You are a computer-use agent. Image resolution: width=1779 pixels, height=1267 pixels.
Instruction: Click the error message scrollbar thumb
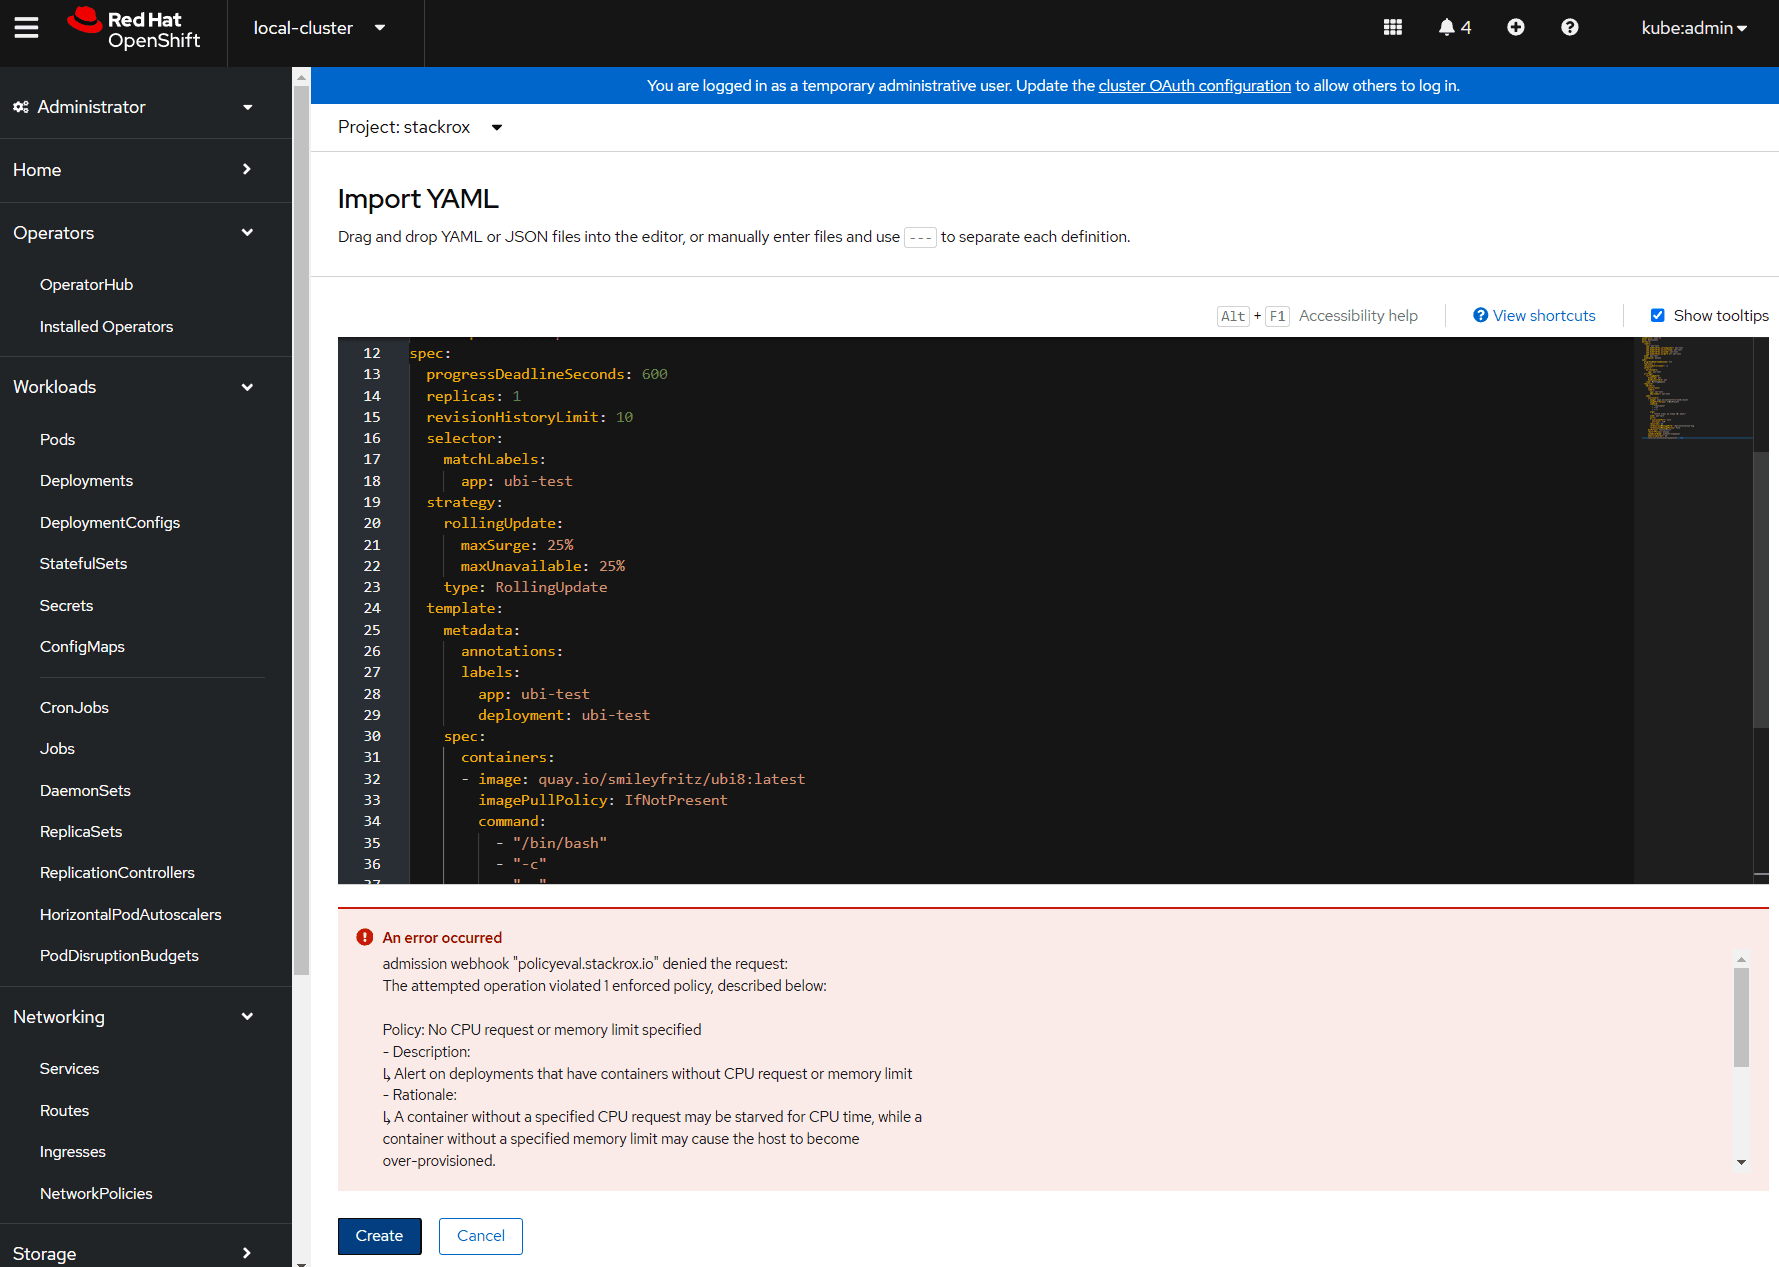coord(1741,1018)
